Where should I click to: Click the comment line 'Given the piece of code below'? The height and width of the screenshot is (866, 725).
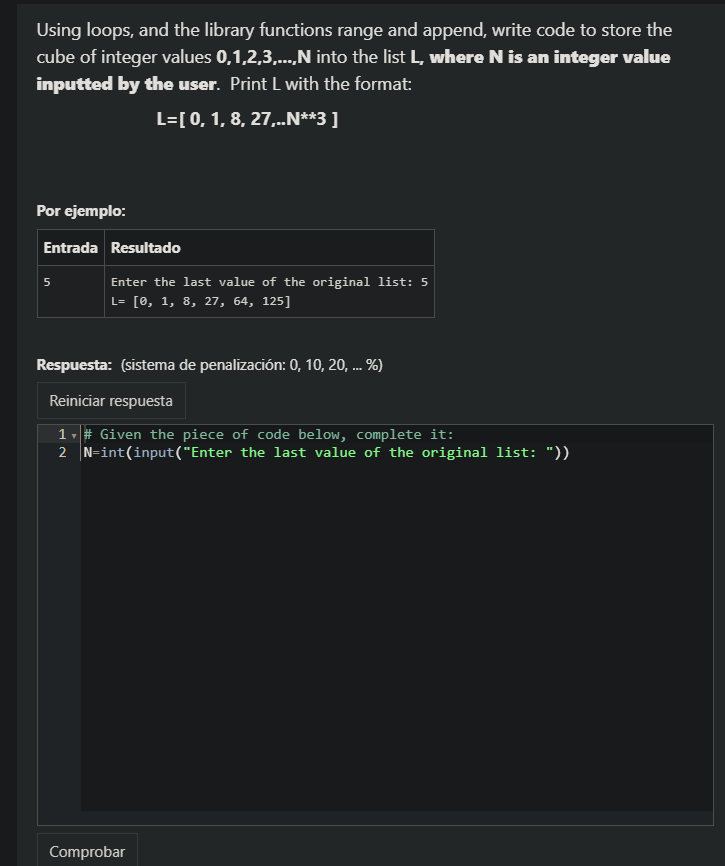(269, 435)
